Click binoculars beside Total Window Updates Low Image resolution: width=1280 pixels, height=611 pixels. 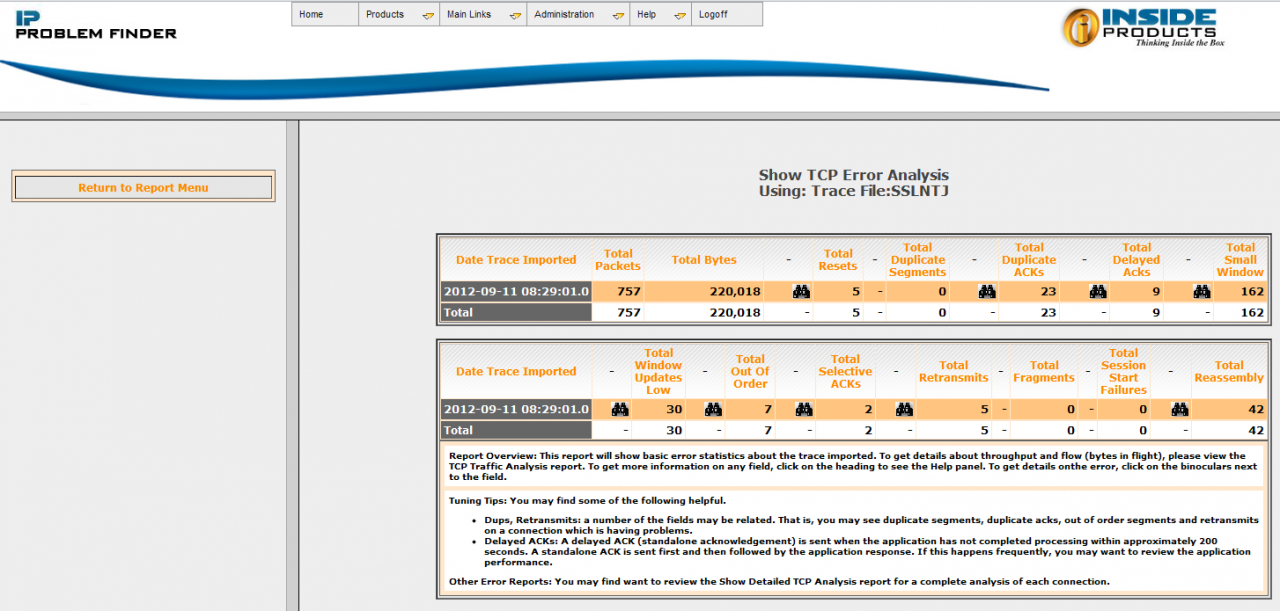coord(620,410)
